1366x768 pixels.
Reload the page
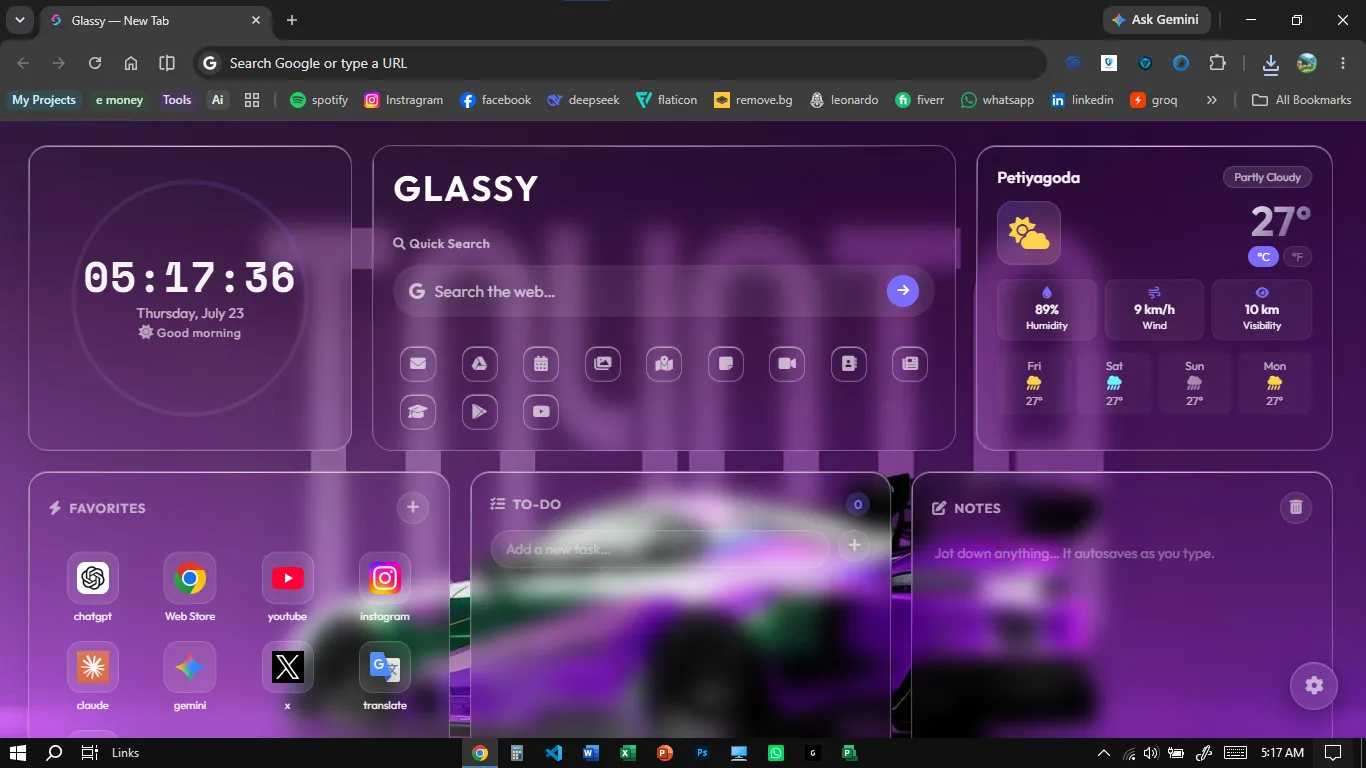(x=95, y=63)
